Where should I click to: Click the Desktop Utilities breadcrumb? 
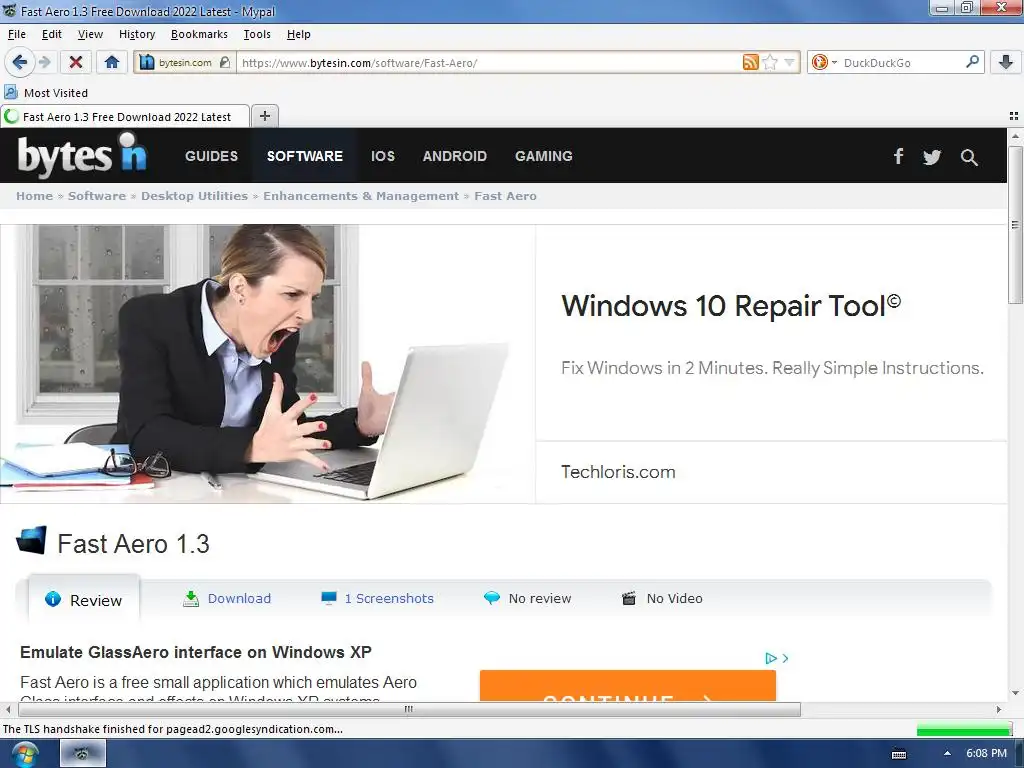tap(194, 196)
